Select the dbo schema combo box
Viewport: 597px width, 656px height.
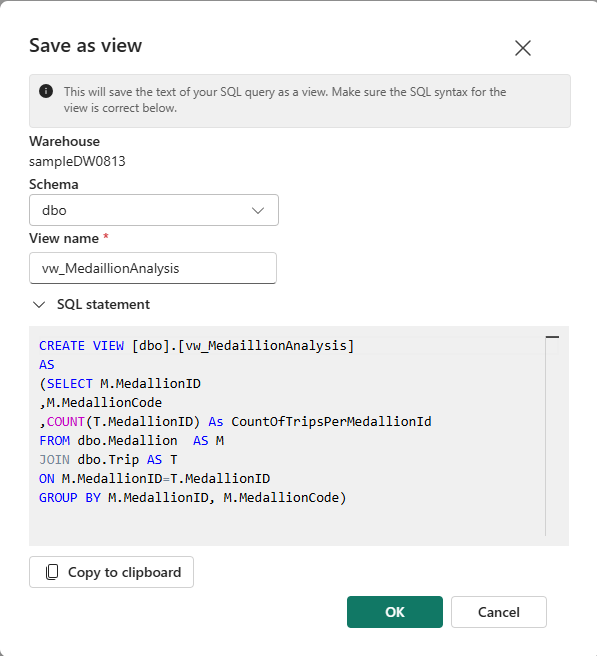tap(154, 210)
